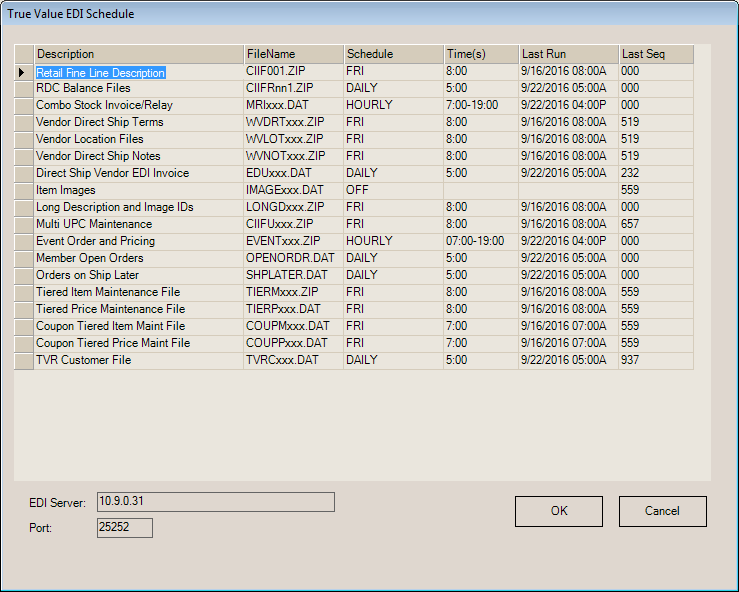The height and width of the screenshot is (592, 739).
Task: Click the CIIFUxxx.ZIP filename cell
Action: click(294, 224)
